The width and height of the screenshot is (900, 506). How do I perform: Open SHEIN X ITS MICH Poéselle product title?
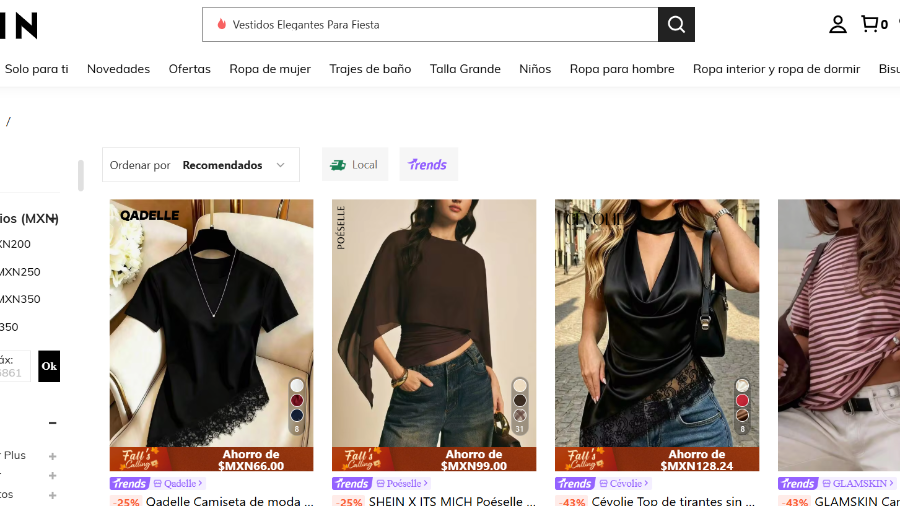(452, 501)
